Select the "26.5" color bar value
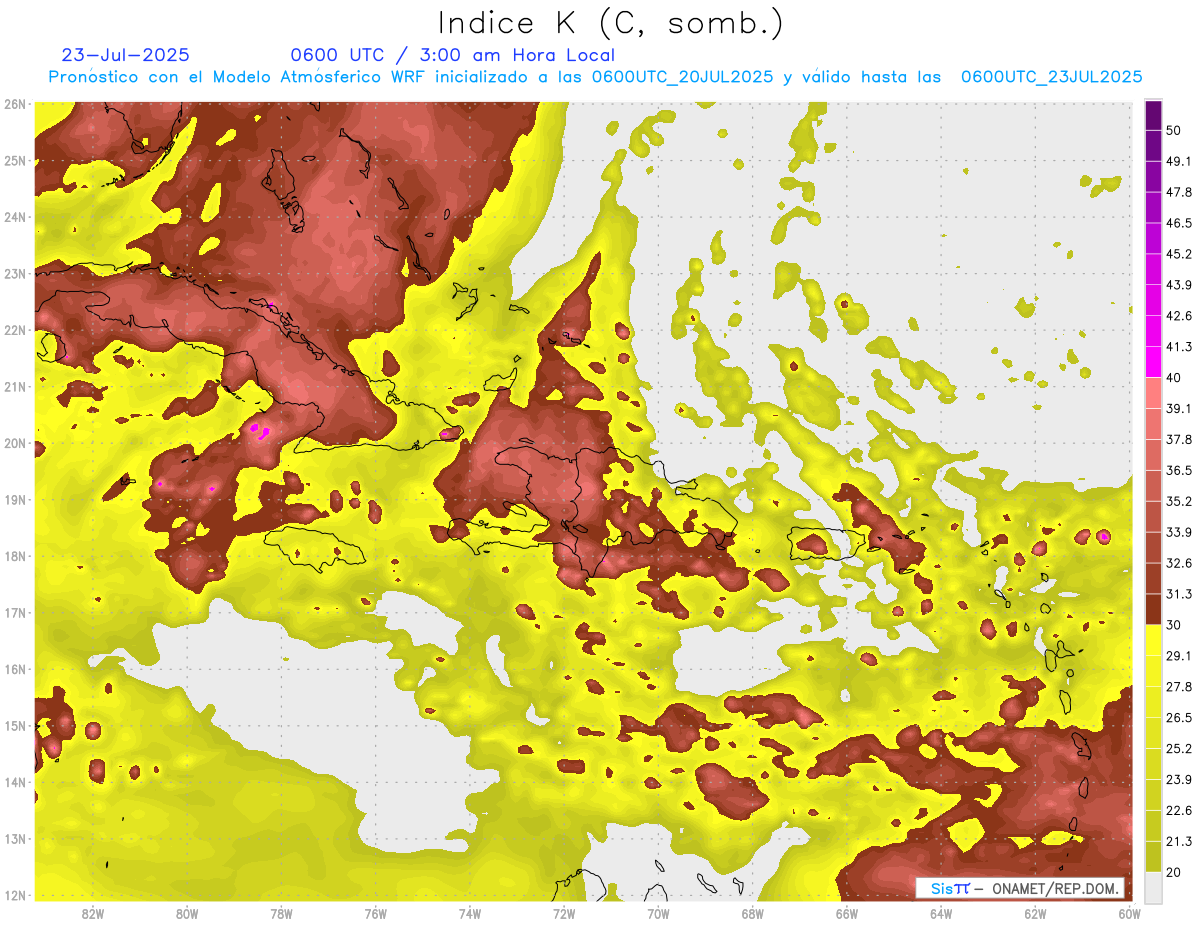The height and width of the screenshot is (927, 1200). [x=1179, y=717]
